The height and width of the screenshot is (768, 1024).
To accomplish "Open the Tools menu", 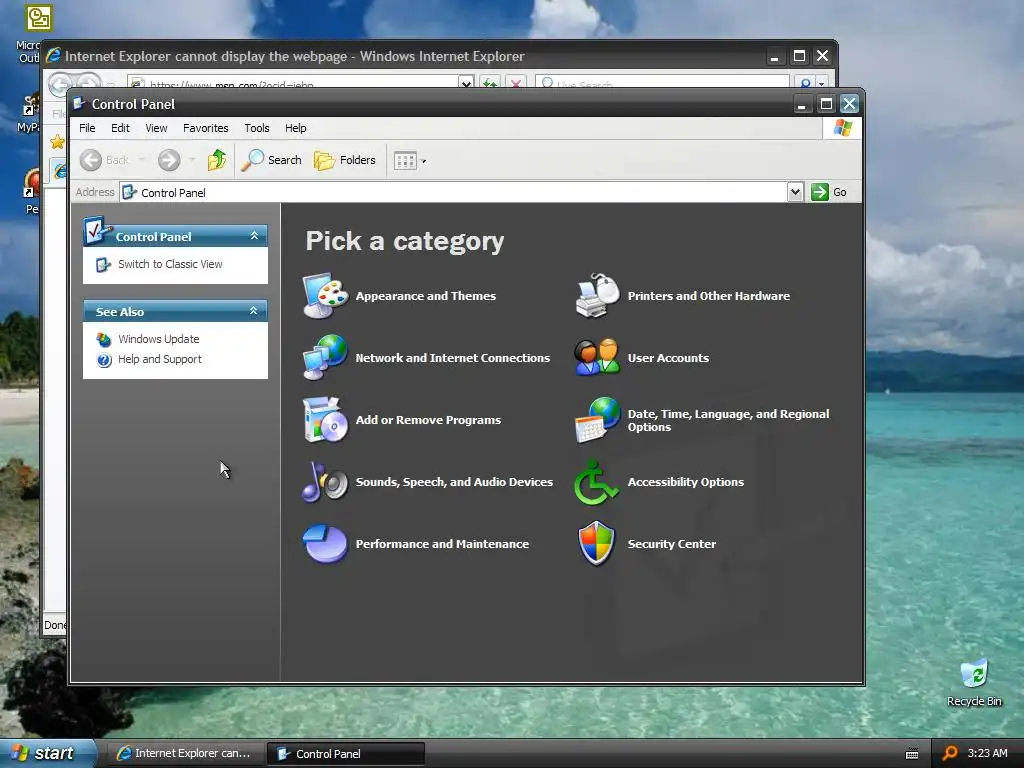I will (257, 128).
